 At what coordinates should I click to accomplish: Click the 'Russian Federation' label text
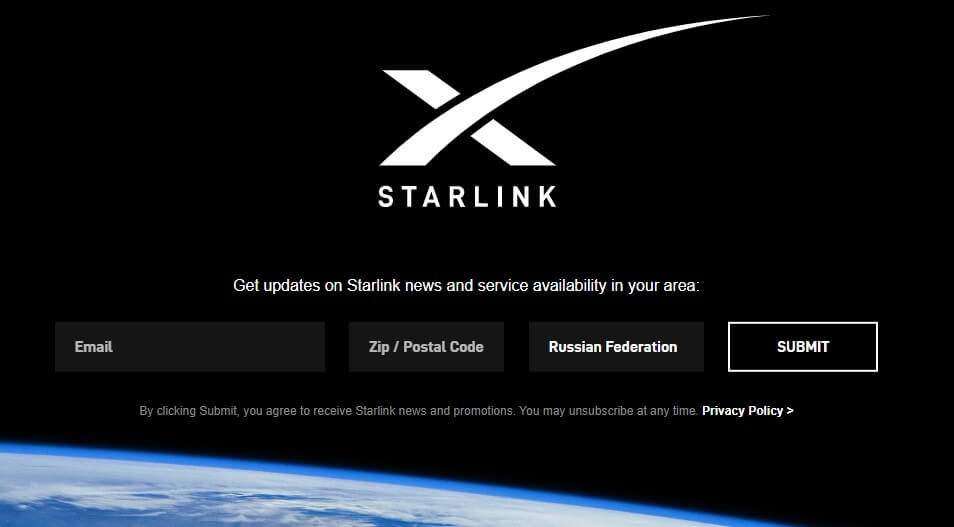(x=613, y=347)
